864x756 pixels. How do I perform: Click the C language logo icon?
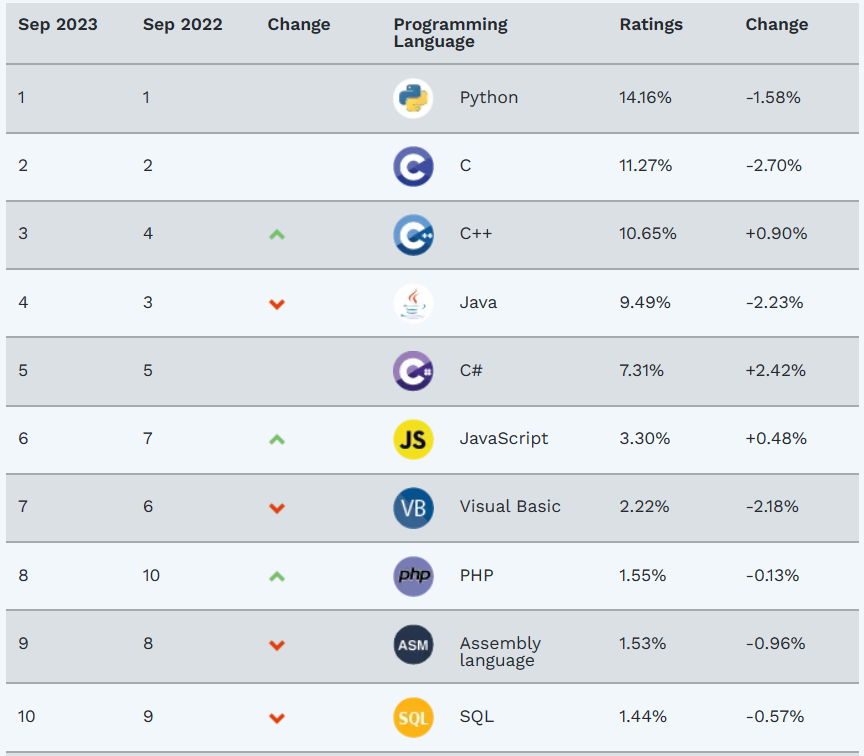click(413, 166)
